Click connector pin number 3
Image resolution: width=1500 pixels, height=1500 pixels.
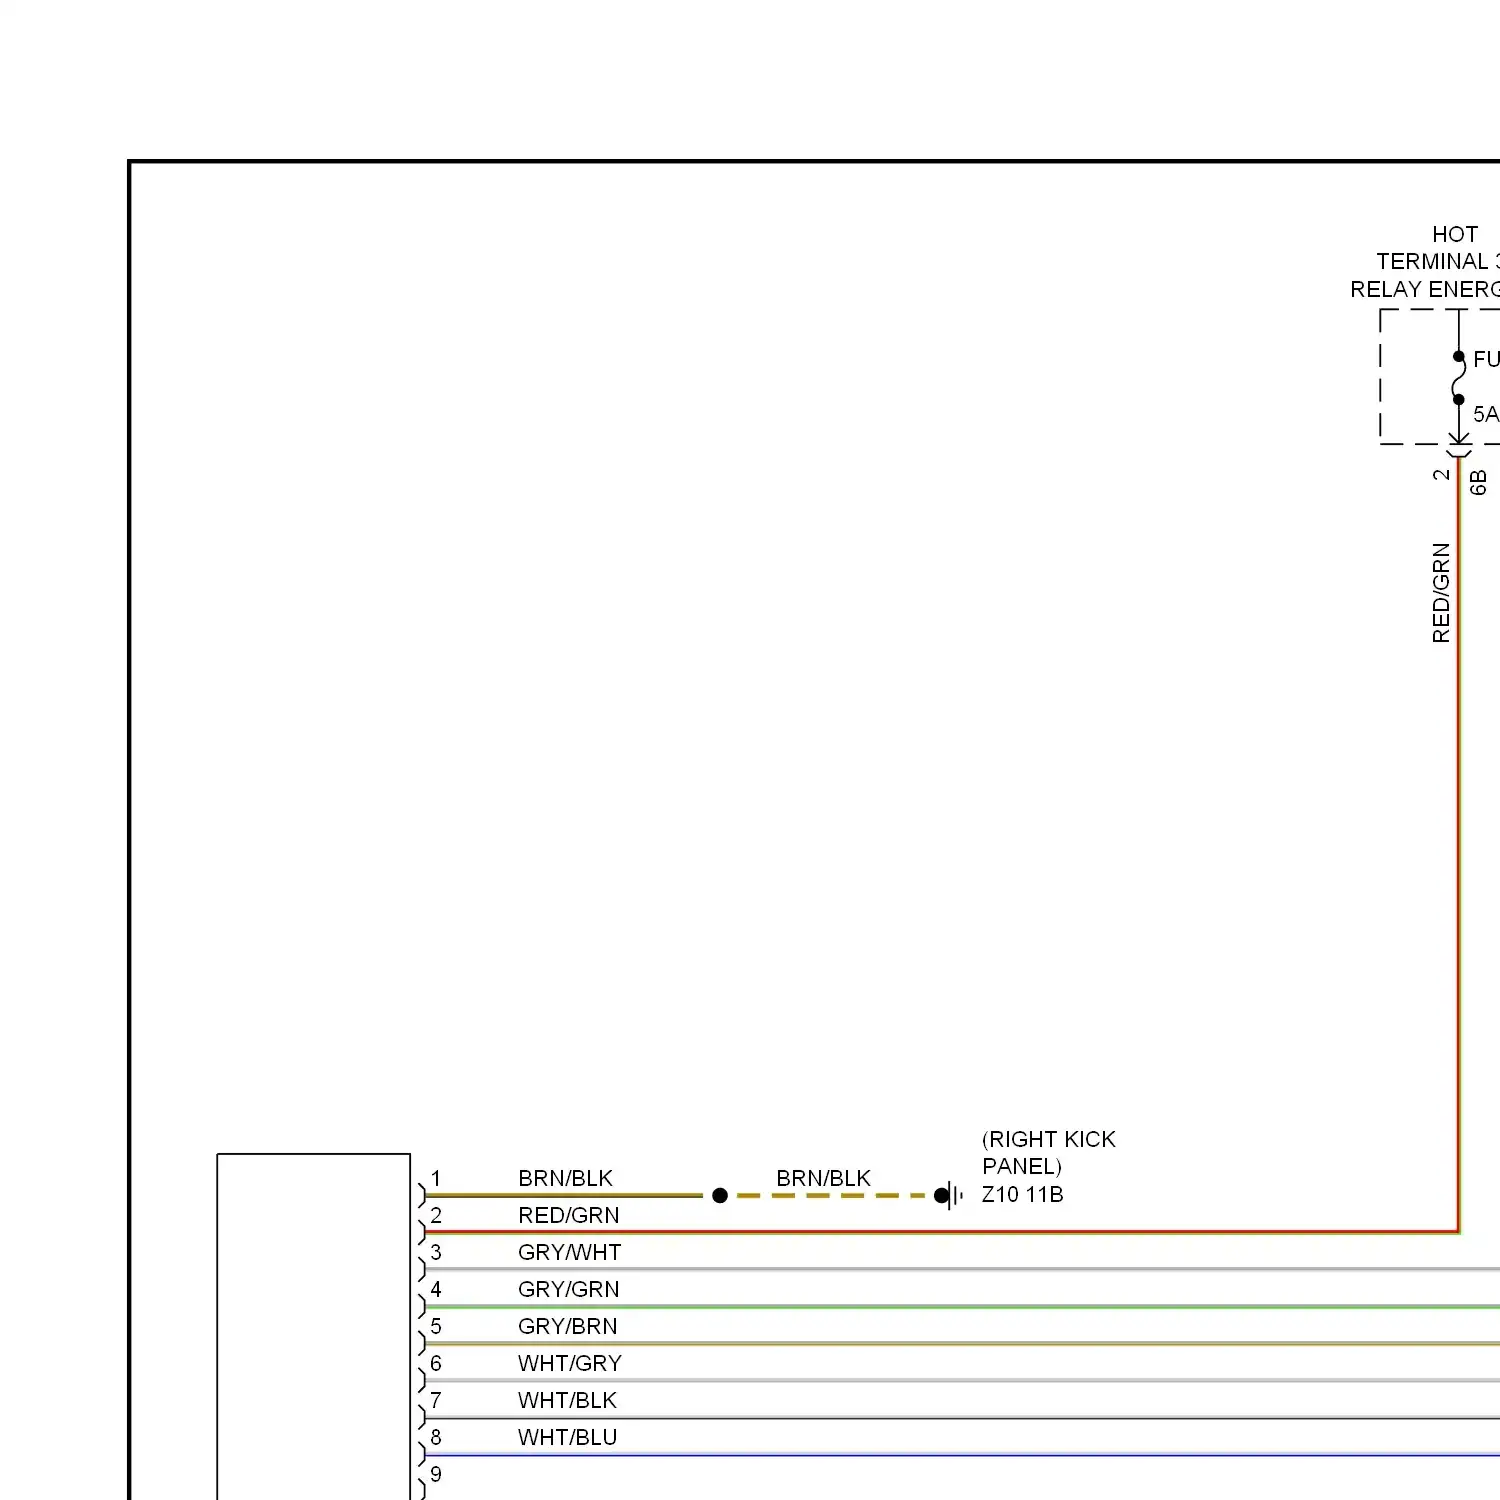click(436, 1252)
